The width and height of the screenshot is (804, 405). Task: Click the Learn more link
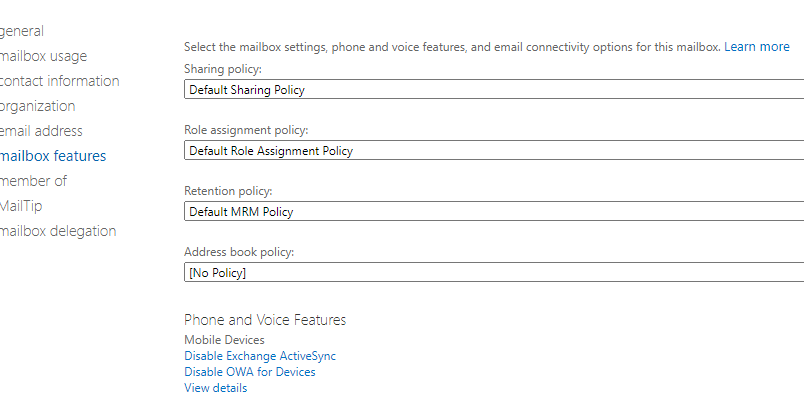757,47
